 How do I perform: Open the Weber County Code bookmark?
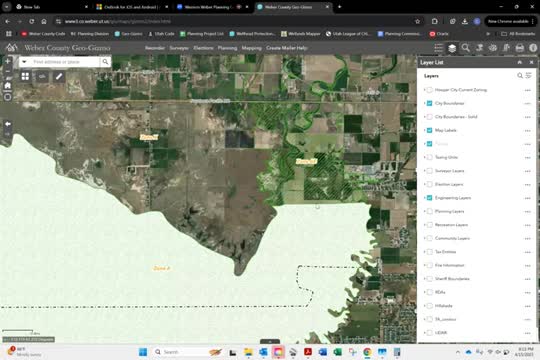tap(43, 34)
